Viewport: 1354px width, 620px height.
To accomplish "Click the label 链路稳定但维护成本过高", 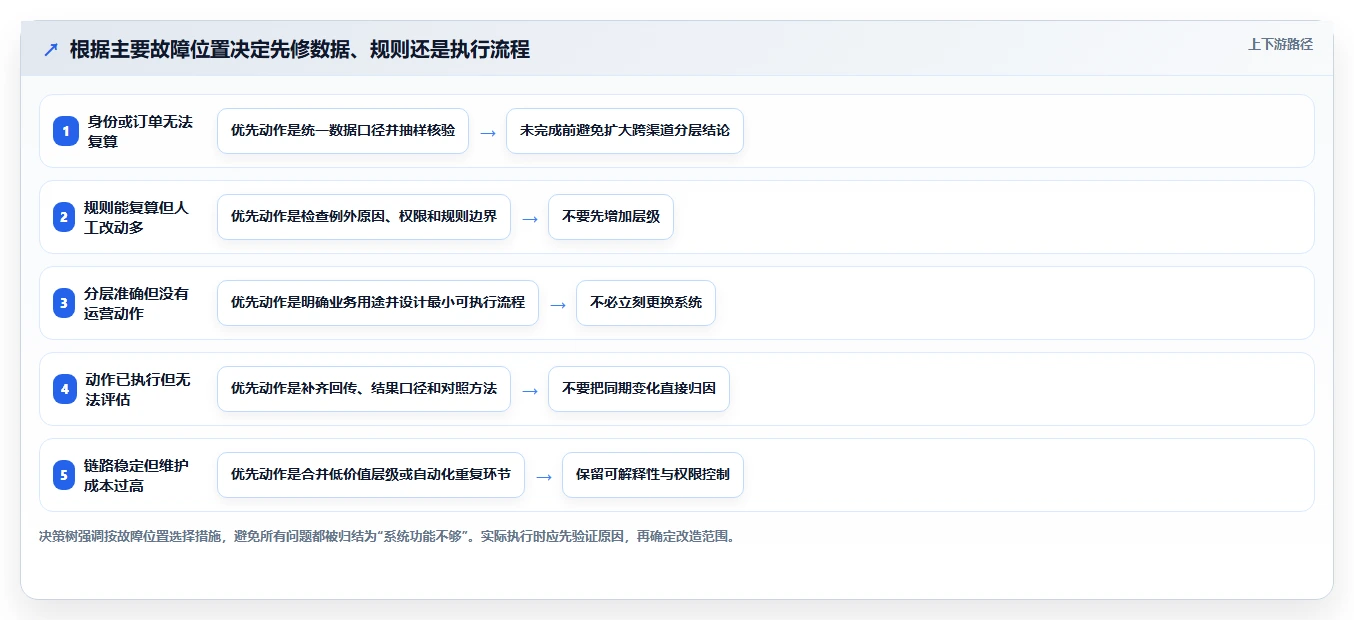I will tap(137, 475).
